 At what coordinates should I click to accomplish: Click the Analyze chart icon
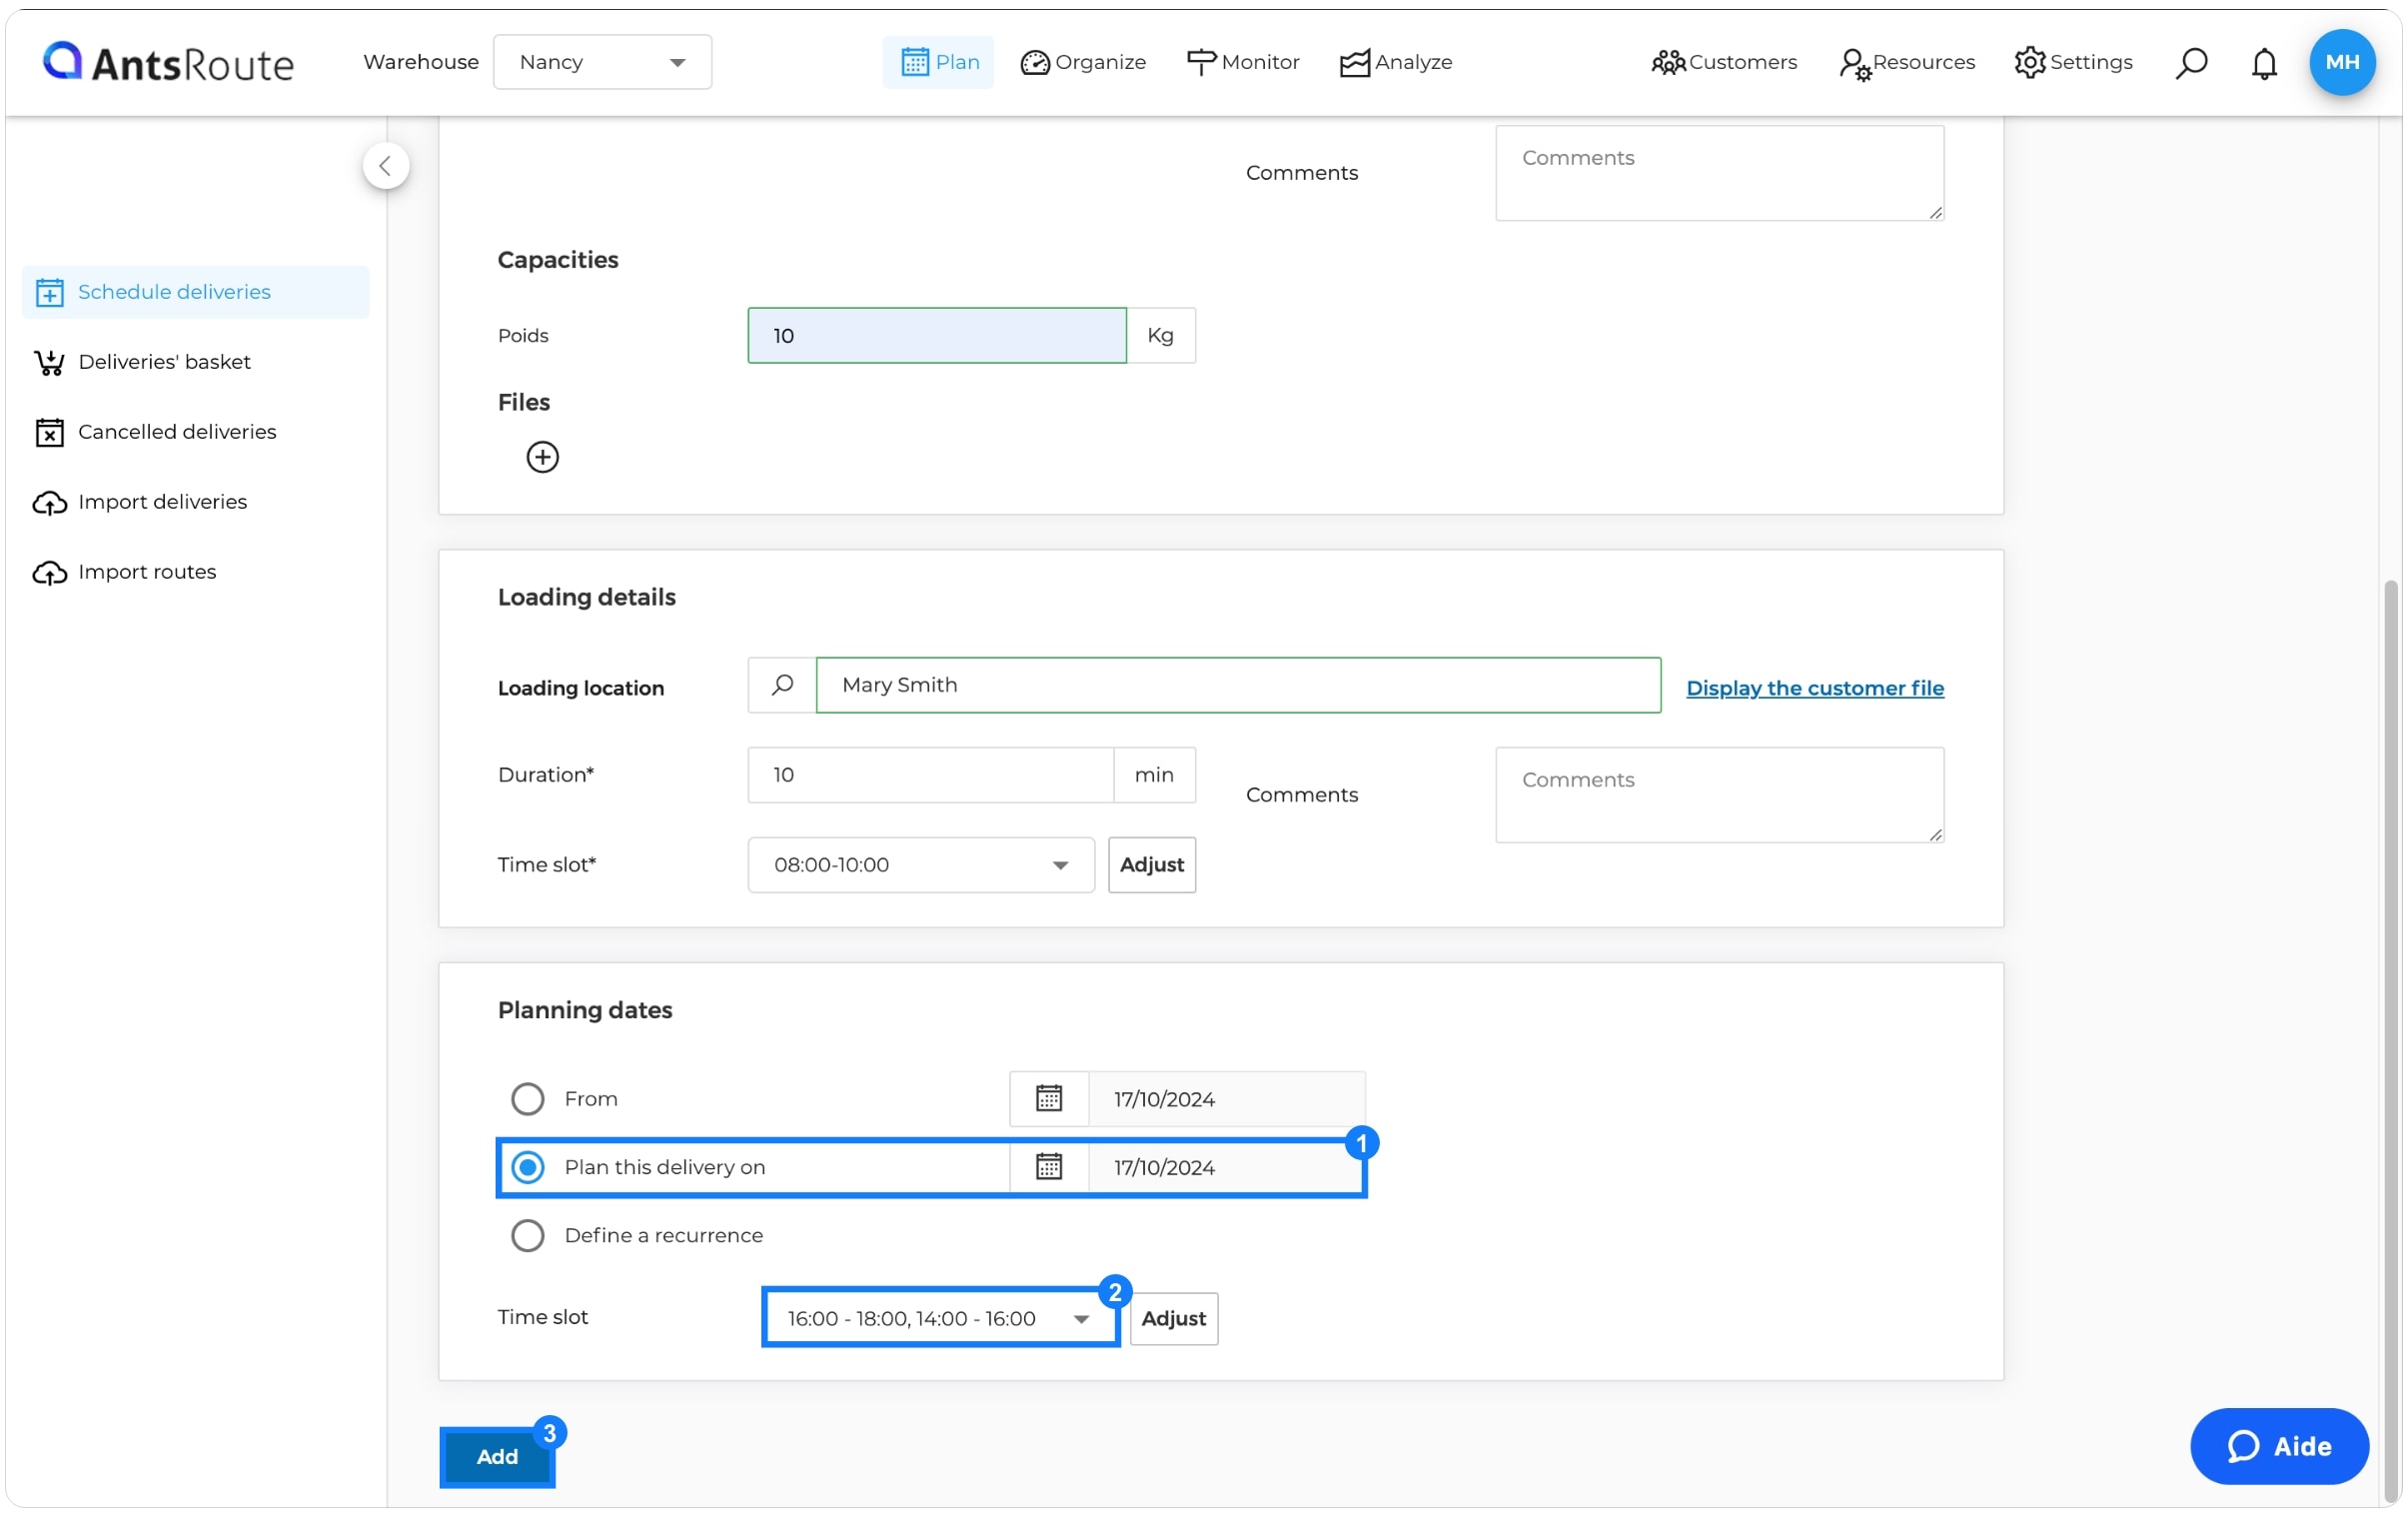pyautogui.click(x=1354, y=63)
